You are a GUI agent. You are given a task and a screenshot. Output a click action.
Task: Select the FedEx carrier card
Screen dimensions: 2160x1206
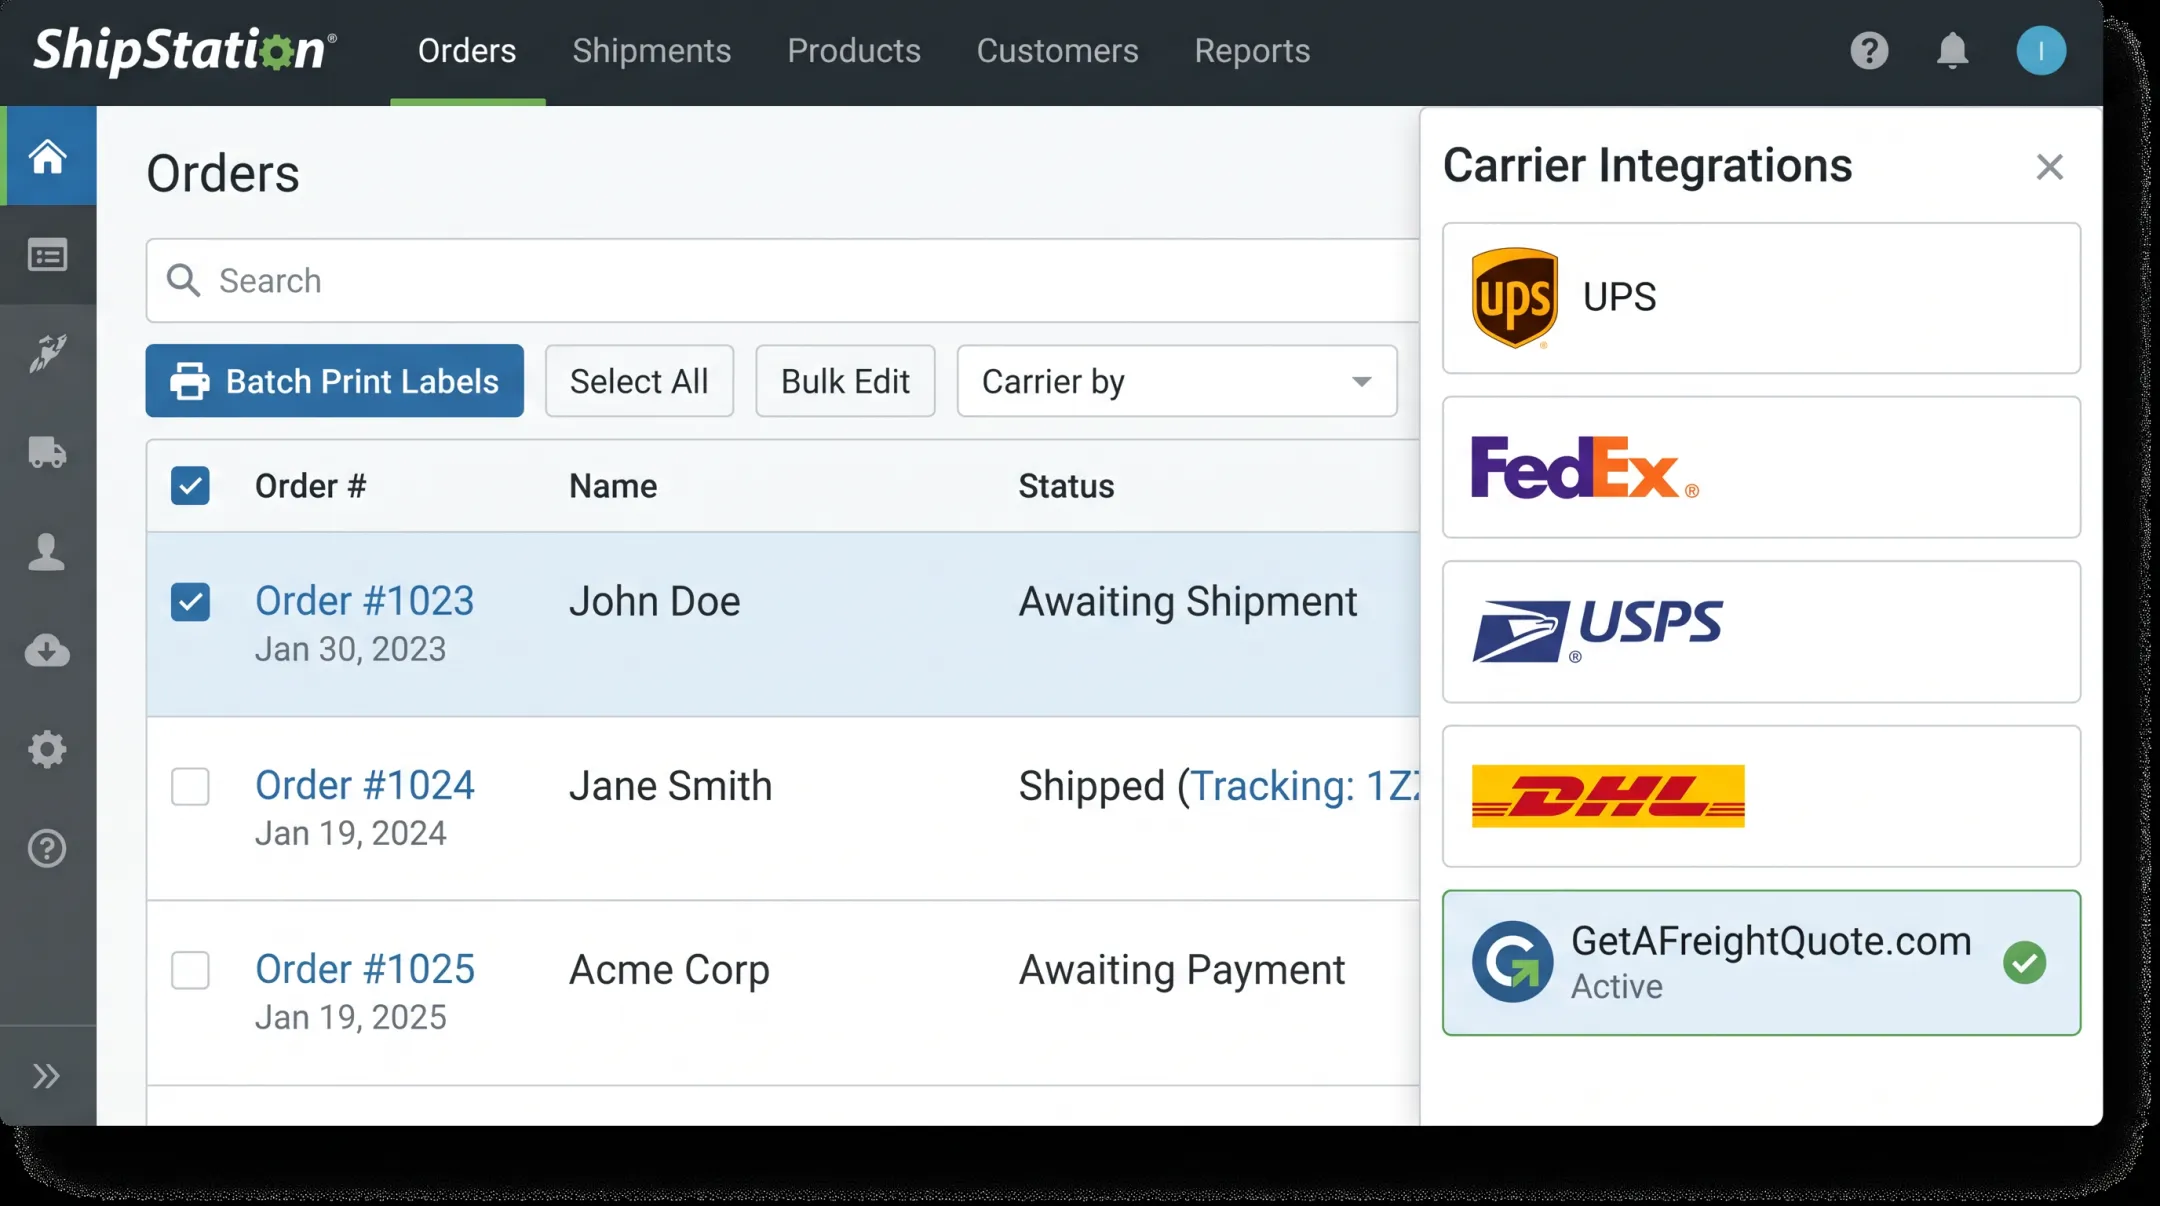click(1761, 467)
